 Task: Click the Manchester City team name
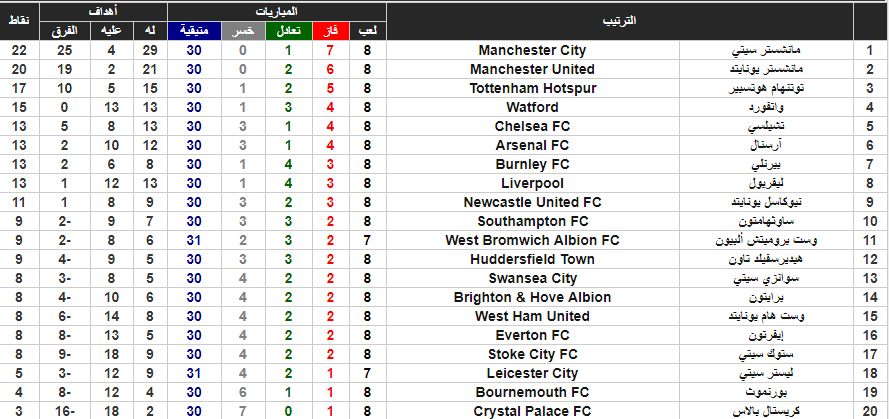tap(532, 50)
